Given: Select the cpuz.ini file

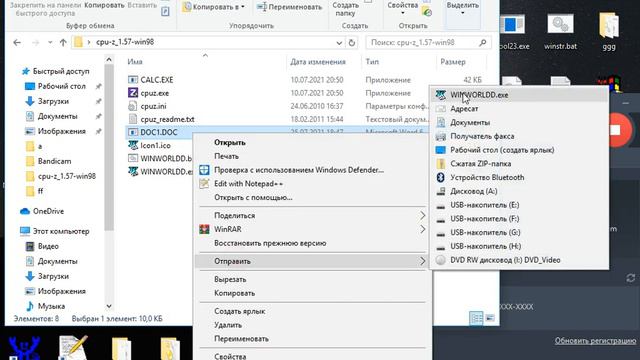Looking at the screenshot, I should pyautogui.click(x=153, y=106).
